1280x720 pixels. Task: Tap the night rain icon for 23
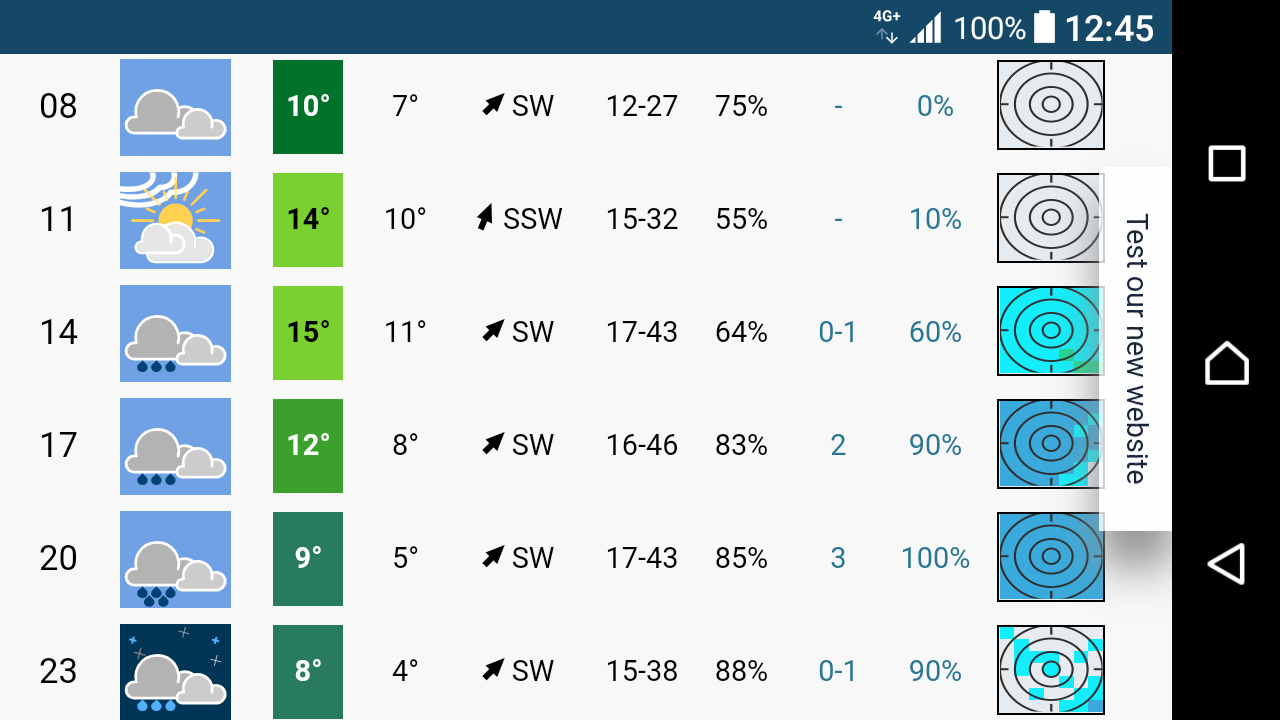pos(175,671)
